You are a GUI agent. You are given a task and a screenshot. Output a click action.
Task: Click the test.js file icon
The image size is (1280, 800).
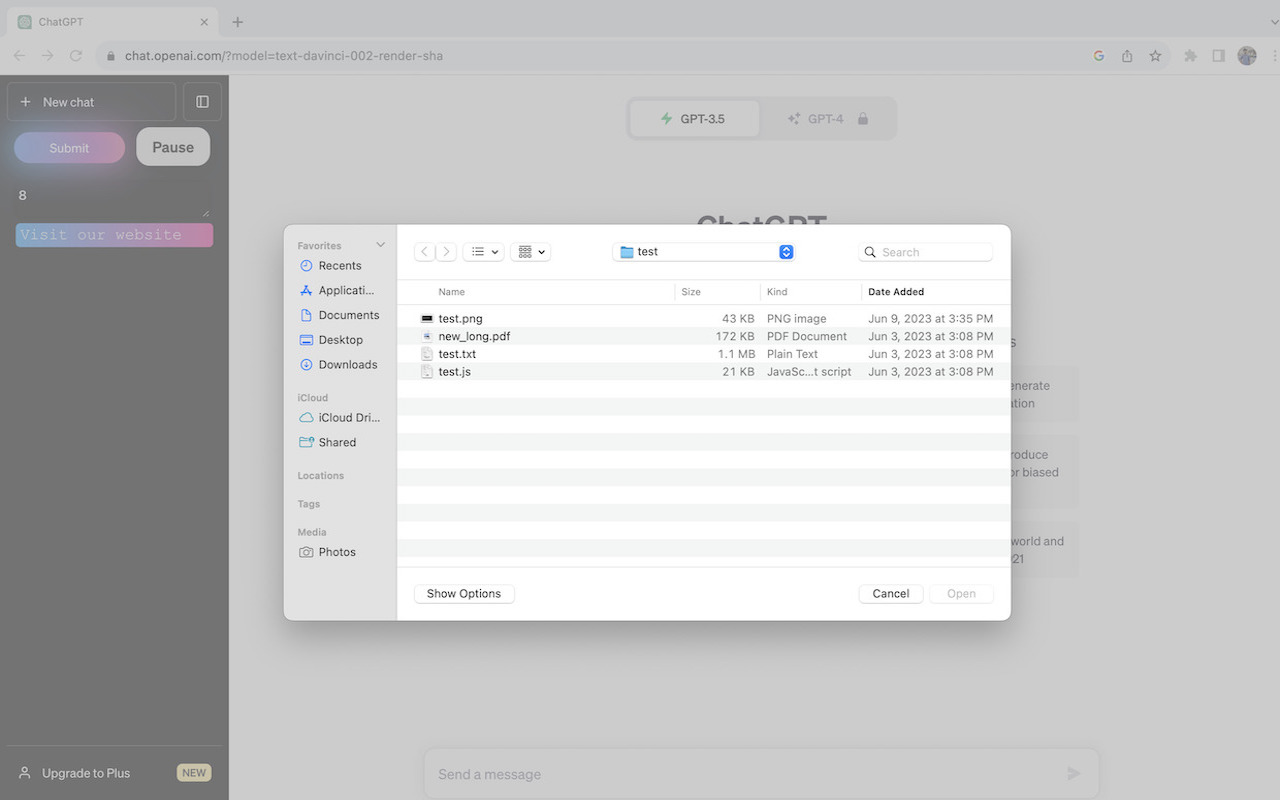click(x=427, y=372)
